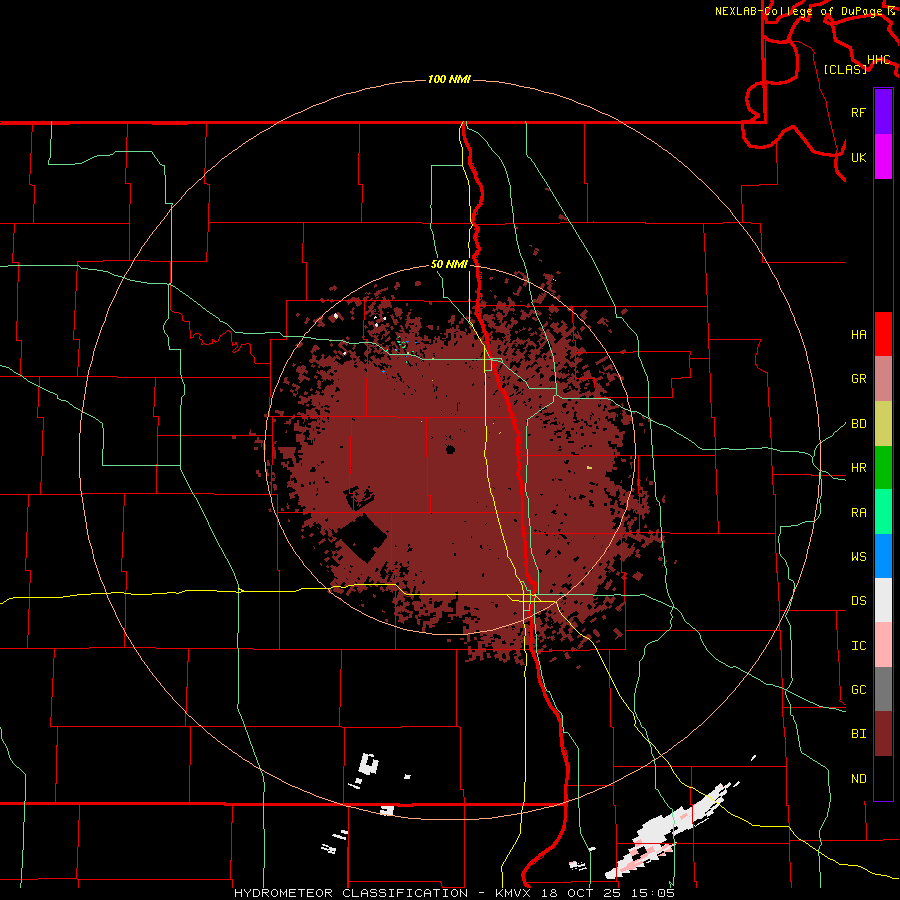Click the WS legend label
The width and height of the screenshot is (900, 900).
(x=858, y=557)
